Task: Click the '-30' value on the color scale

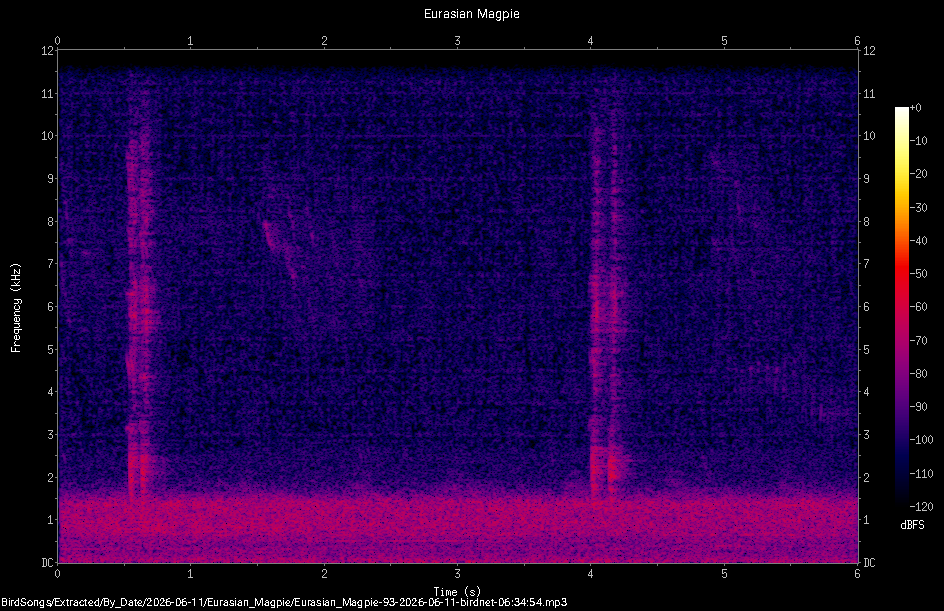Action: (x=919, y=207)
